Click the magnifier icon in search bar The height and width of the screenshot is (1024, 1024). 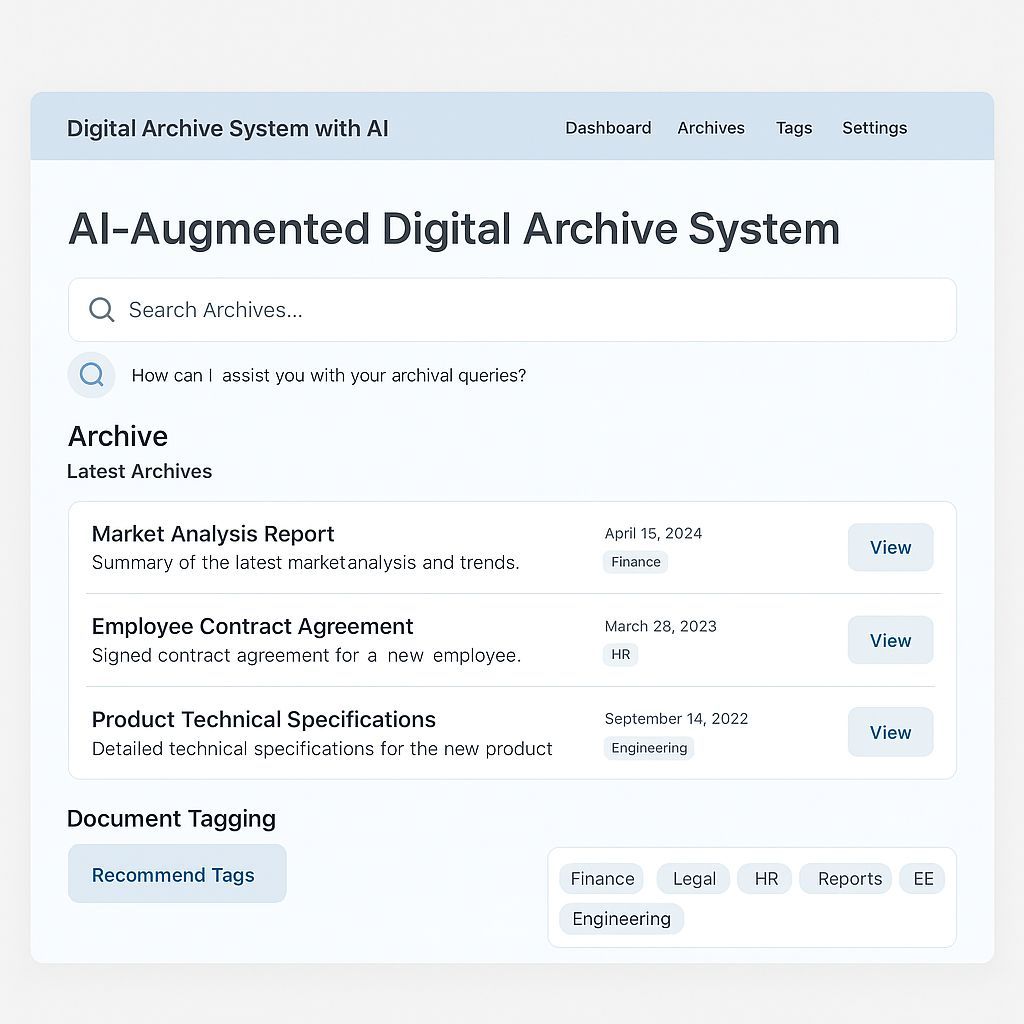[x=101, y=309]
